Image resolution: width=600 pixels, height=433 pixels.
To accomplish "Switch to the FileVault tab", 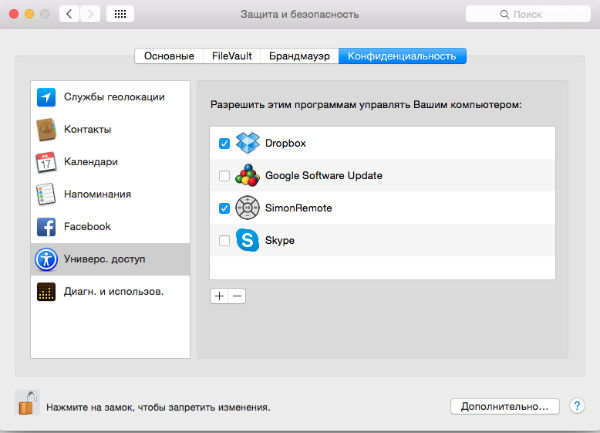I will [231, 56].
